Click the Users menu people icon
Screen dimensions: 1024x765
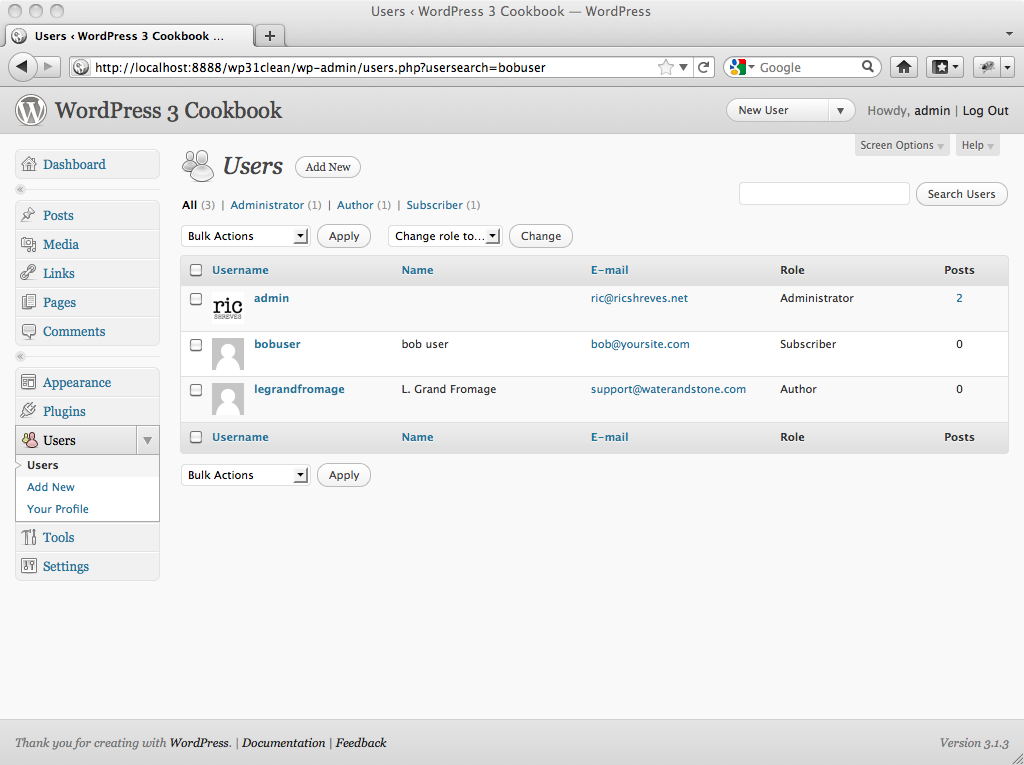29,440
